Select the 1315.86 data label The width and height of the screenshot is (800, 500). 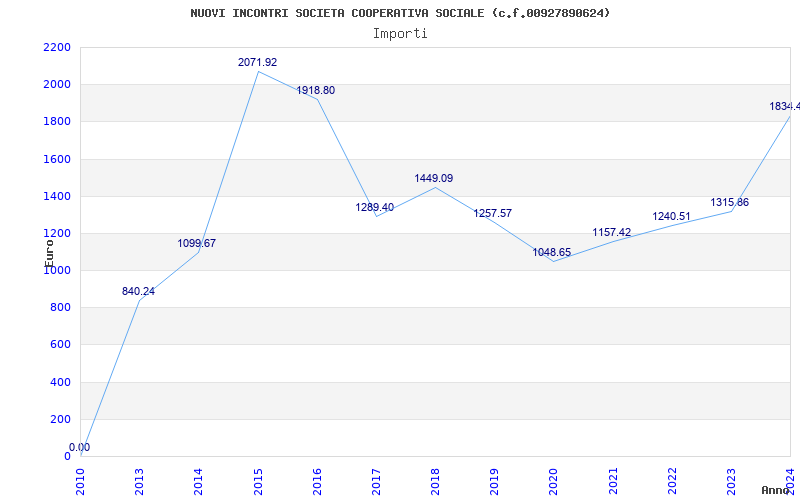point(730,203)
